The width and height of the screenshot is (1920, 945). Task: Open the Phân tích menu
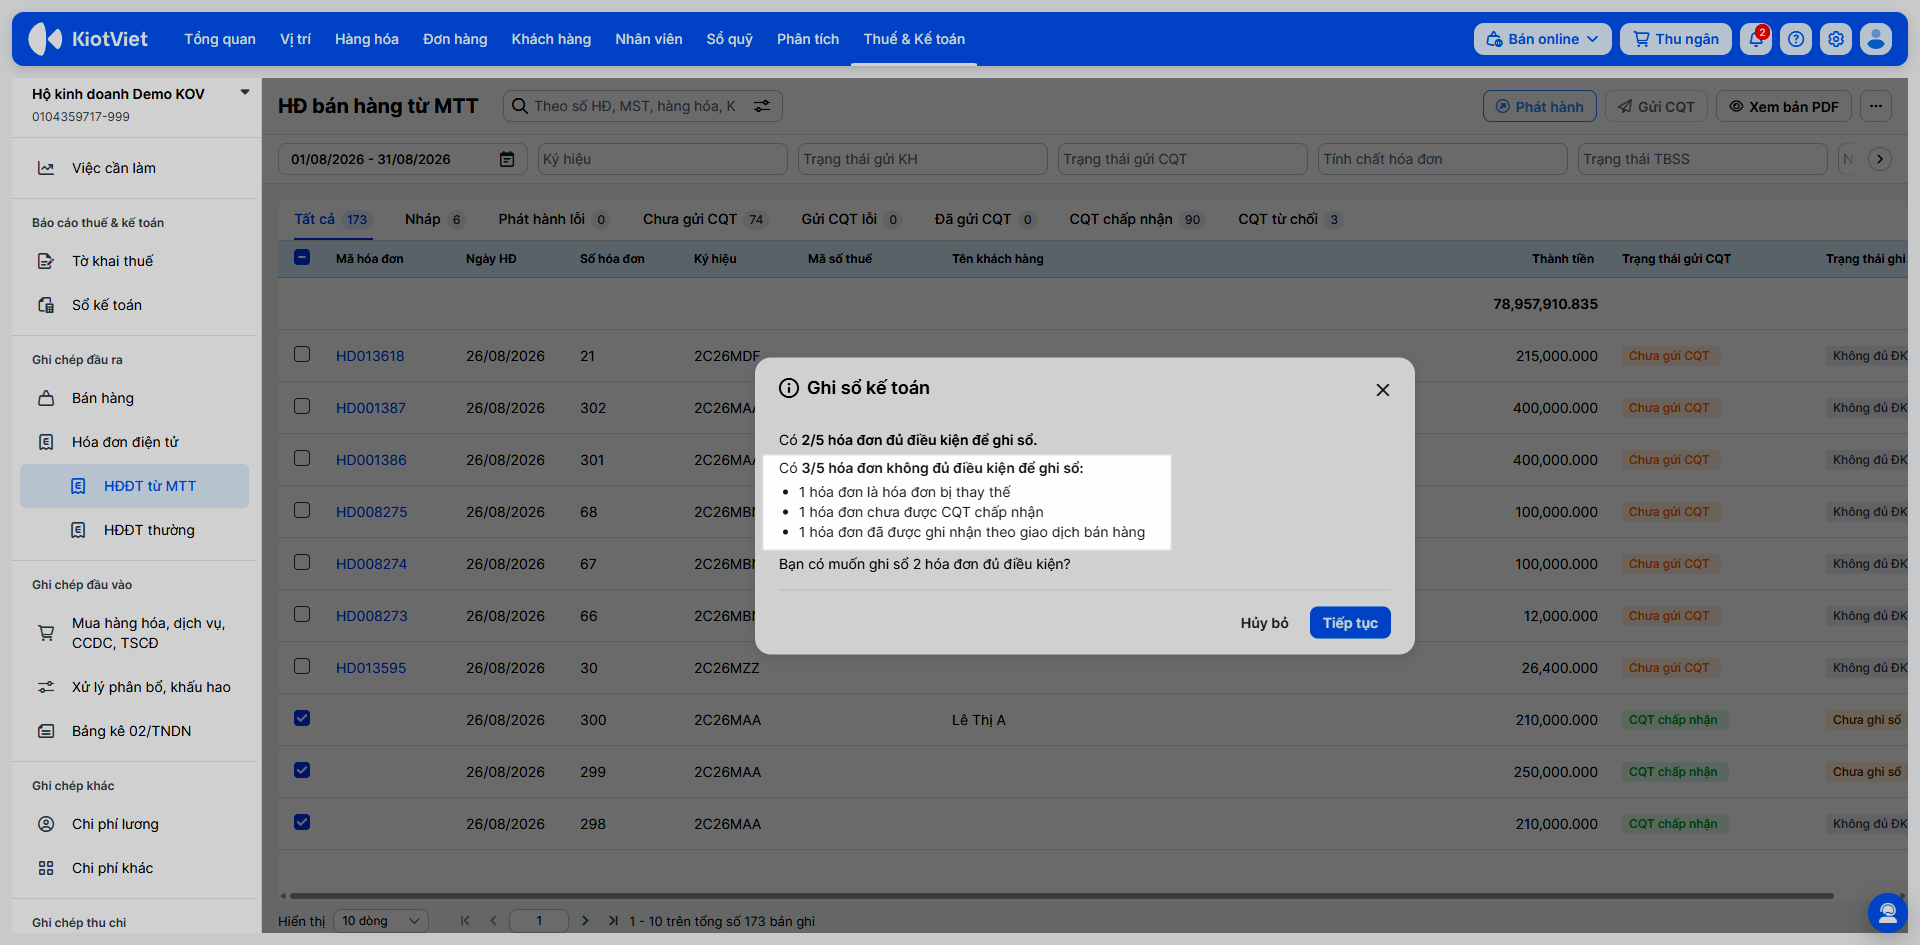coord(808,39)
